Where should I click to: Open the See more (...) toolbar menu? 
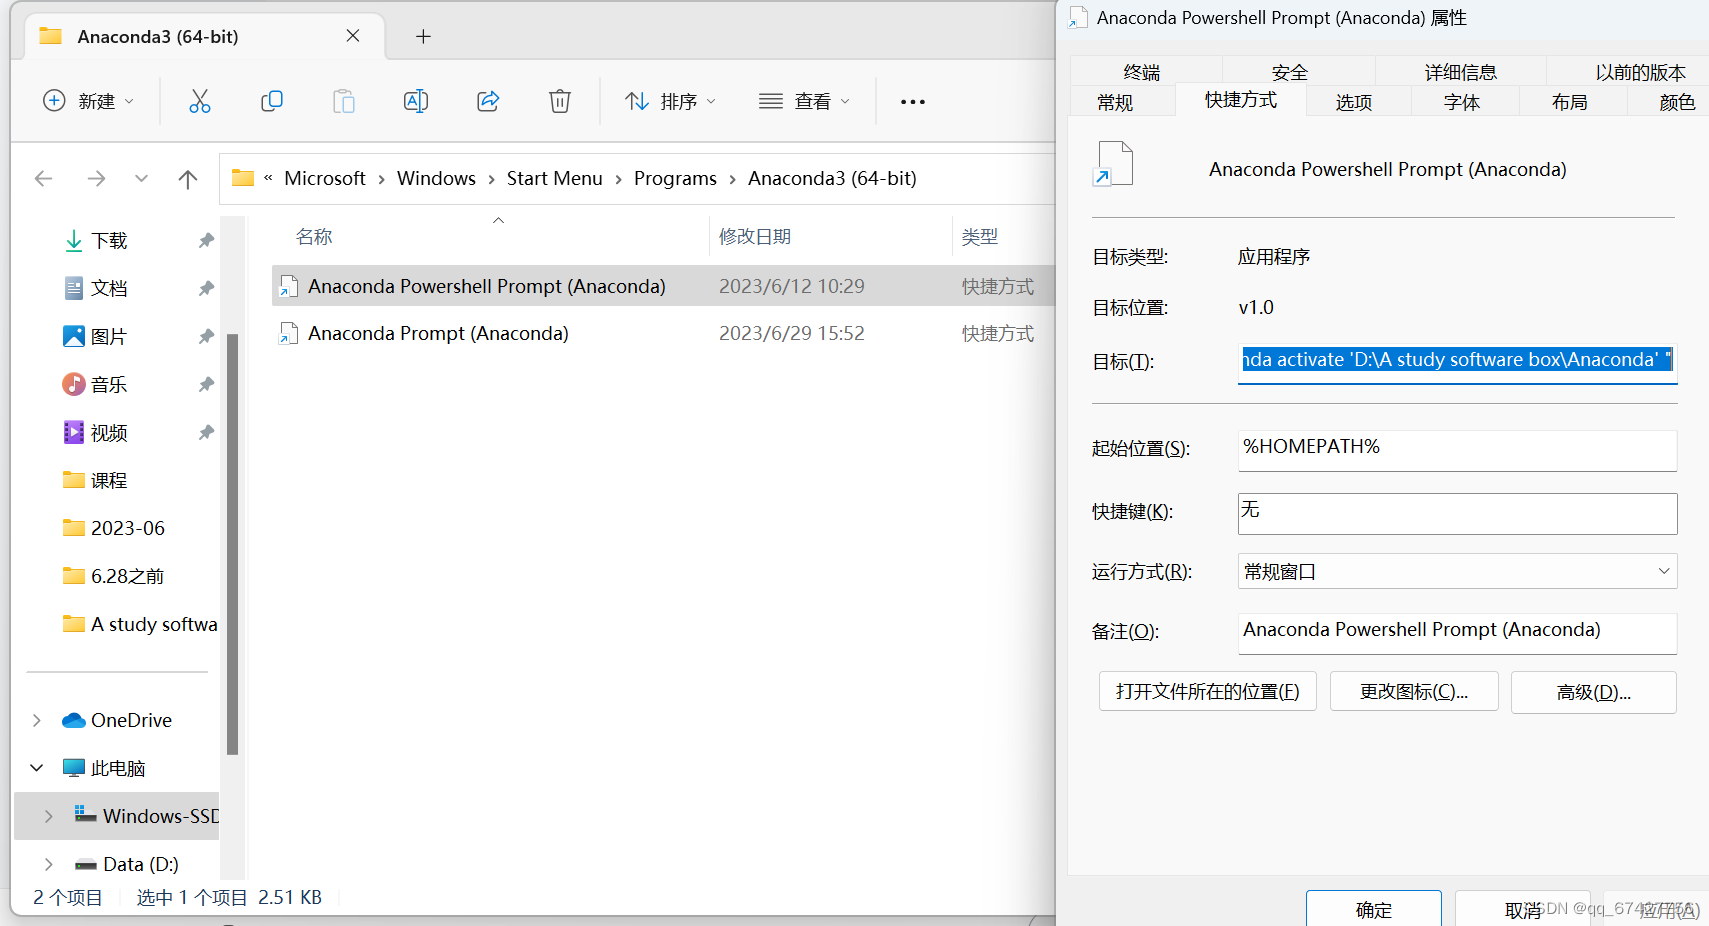pyautogui.click(x=911, y=101)
